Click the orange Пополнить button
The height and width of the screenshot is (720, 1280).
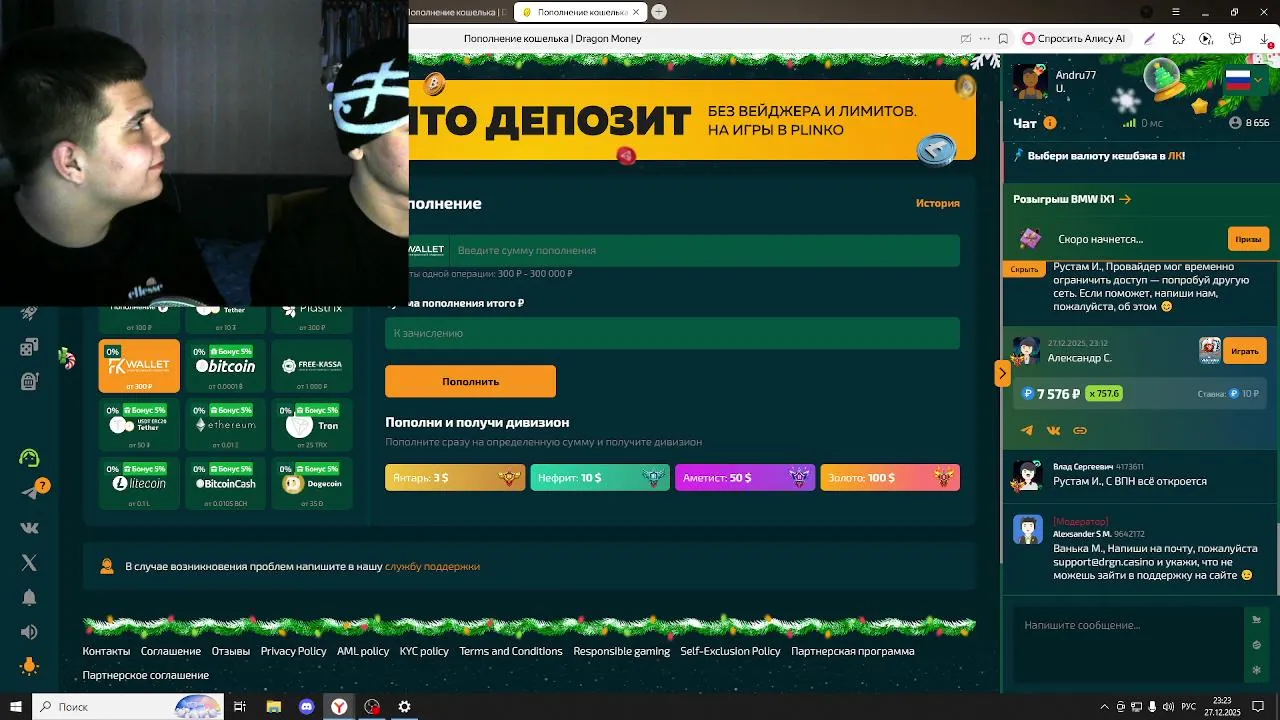[x=470, y=381]
